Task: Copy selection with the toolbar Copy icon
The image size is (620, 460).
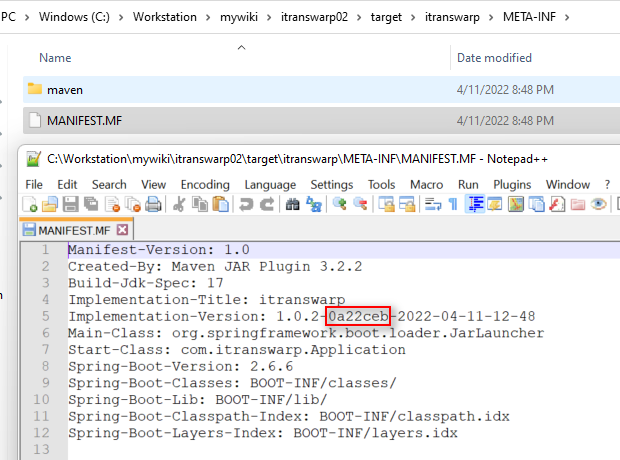Action: [200, 204]
